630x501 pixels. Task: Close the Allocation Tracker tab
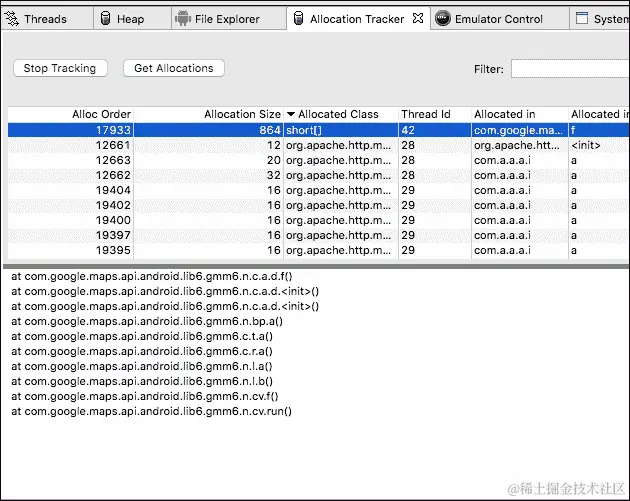(x=418, y=18)
